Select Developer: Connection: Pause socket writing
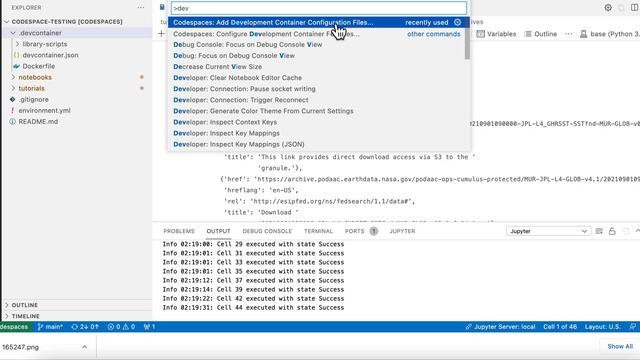The image size is (640, 360). click(316, 89)
